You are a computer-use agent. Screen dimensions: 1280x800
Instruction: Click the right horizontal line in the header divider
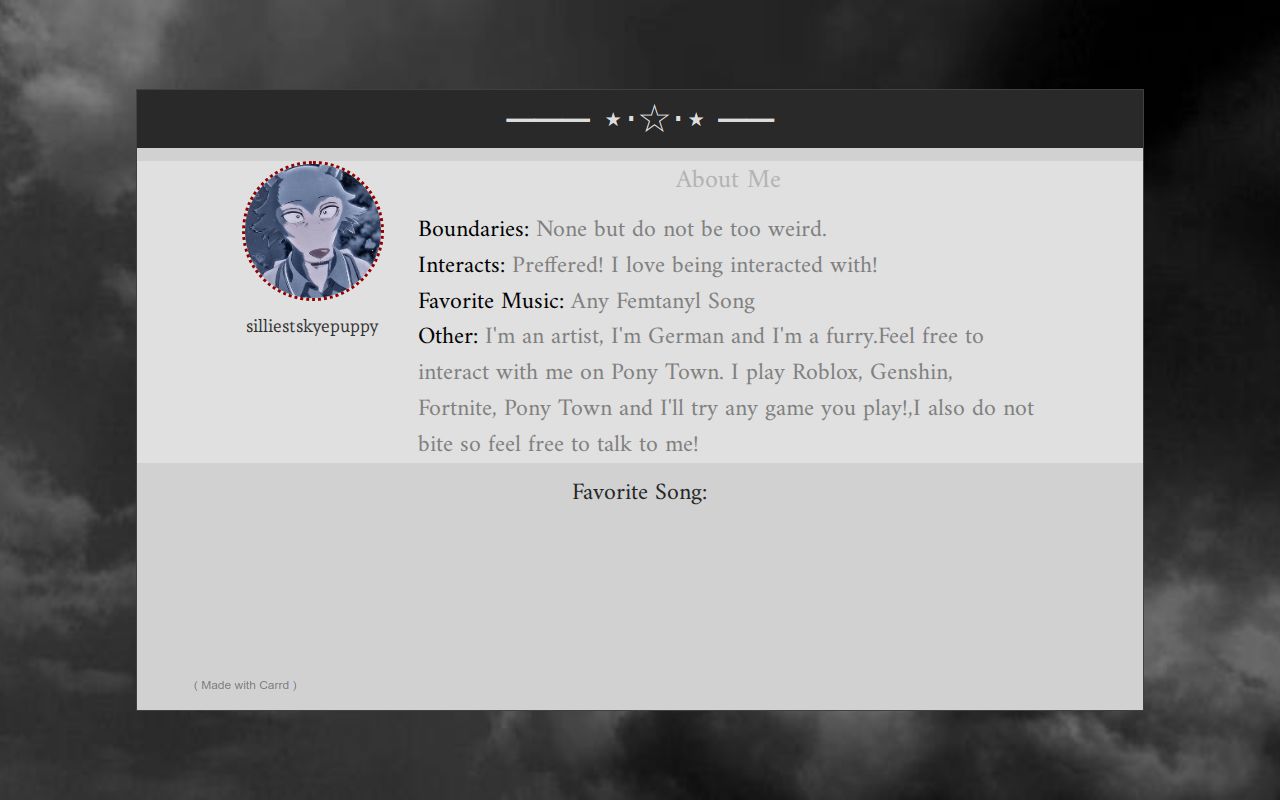coord(746,120)
